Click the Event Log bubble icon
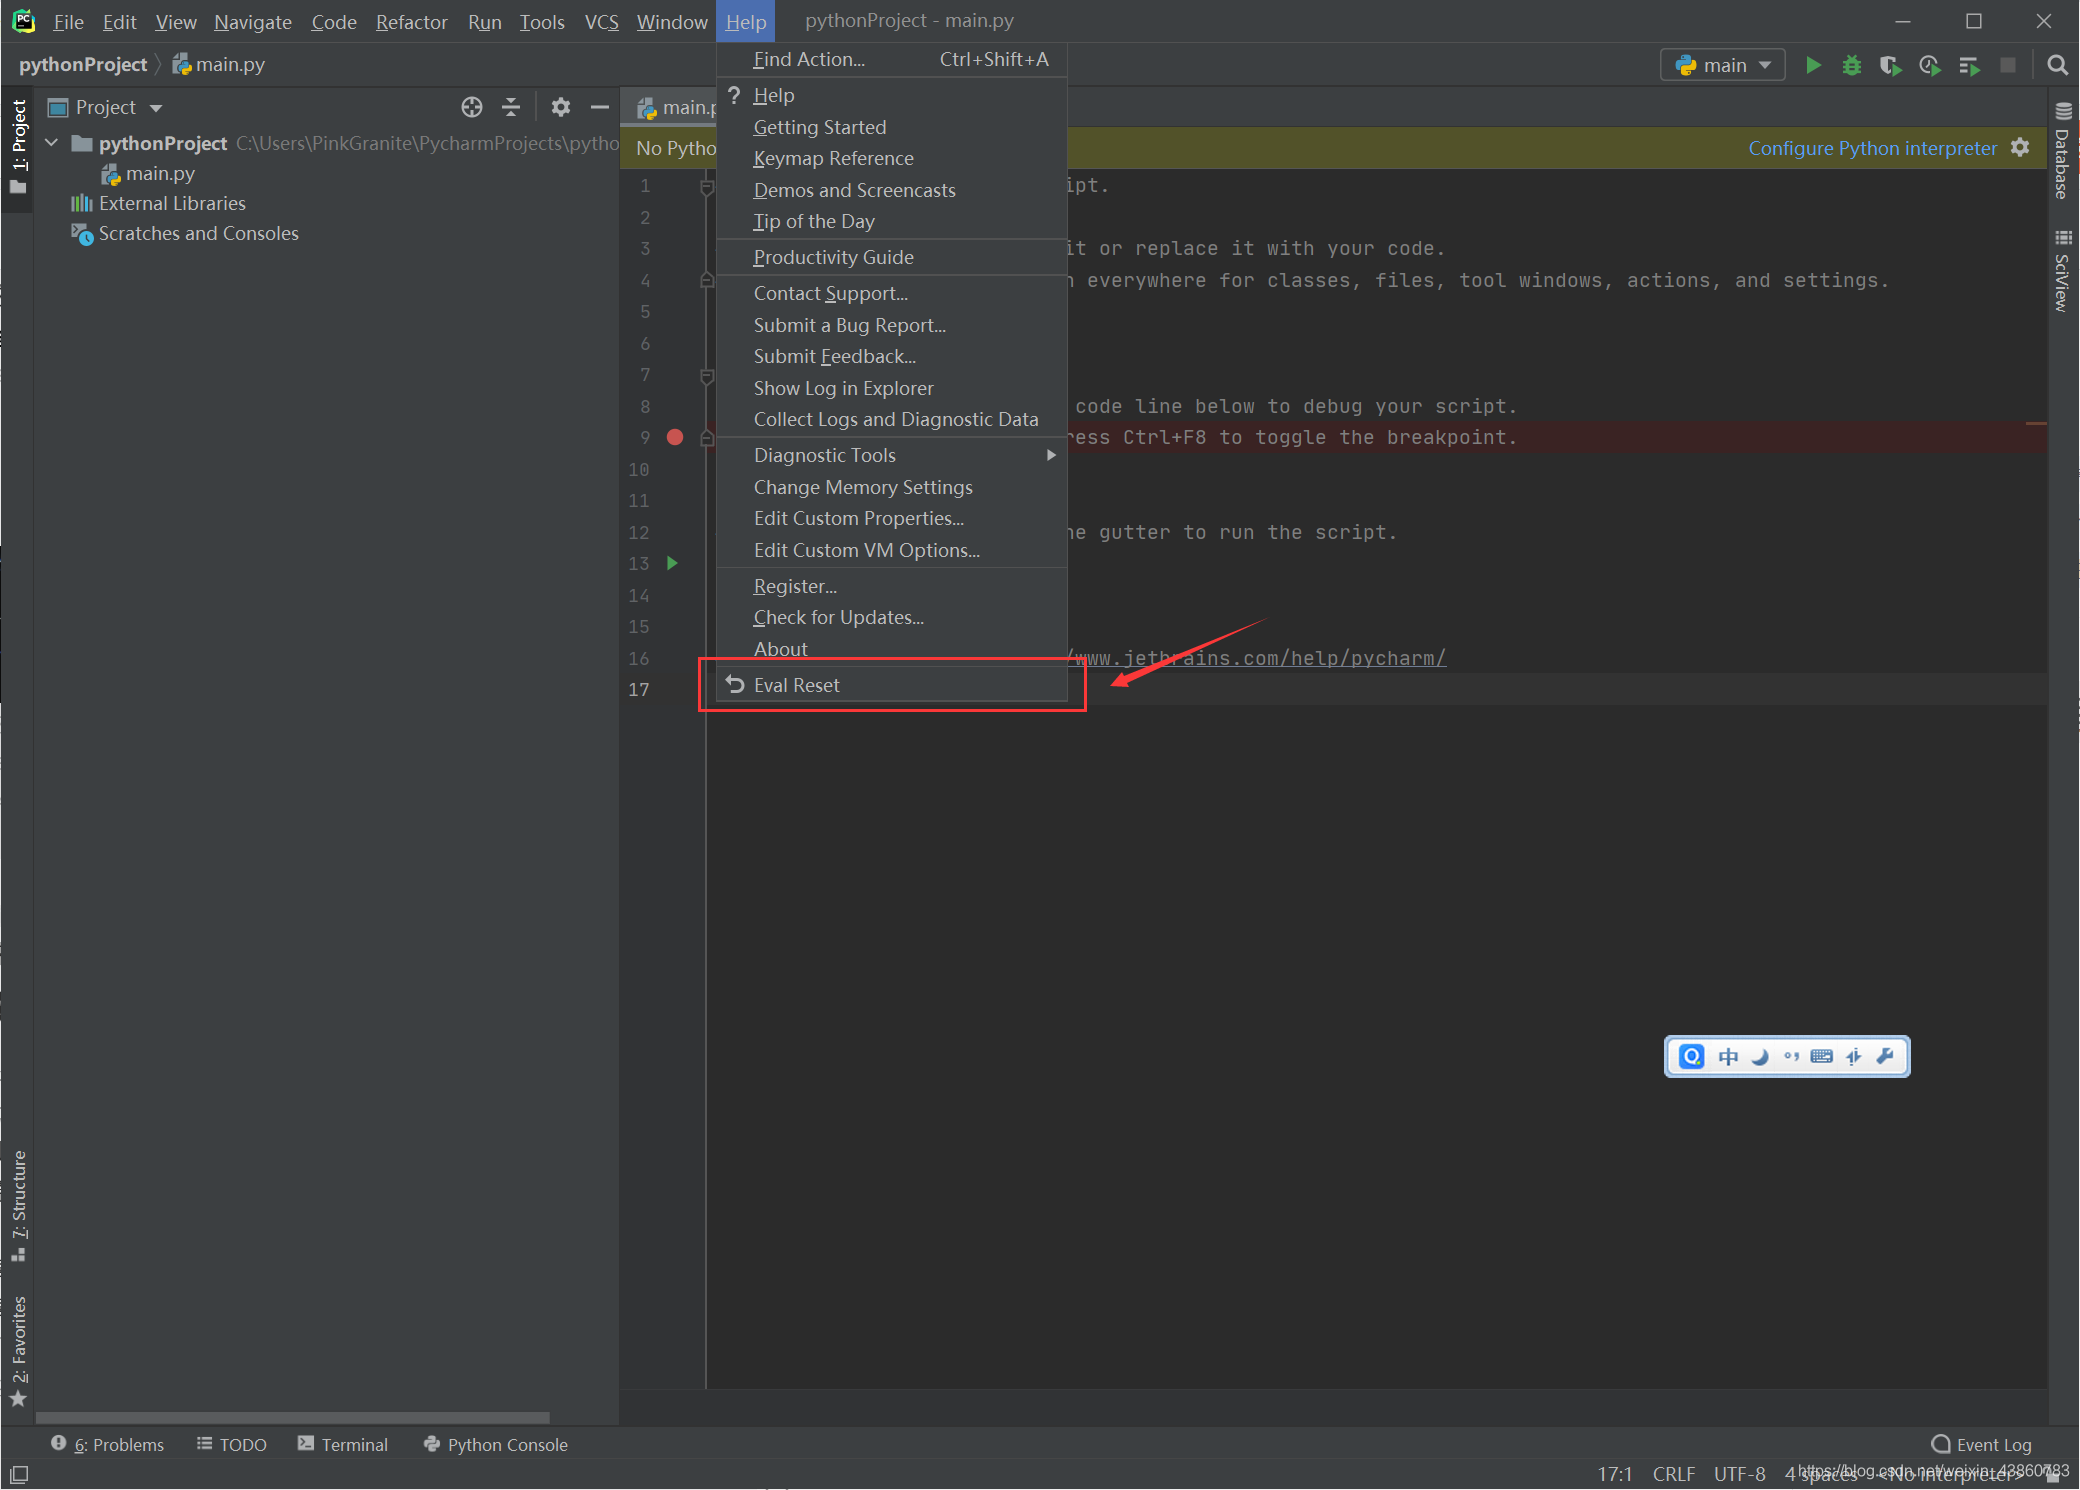2080x1490 pixels. [1941, 1444]
